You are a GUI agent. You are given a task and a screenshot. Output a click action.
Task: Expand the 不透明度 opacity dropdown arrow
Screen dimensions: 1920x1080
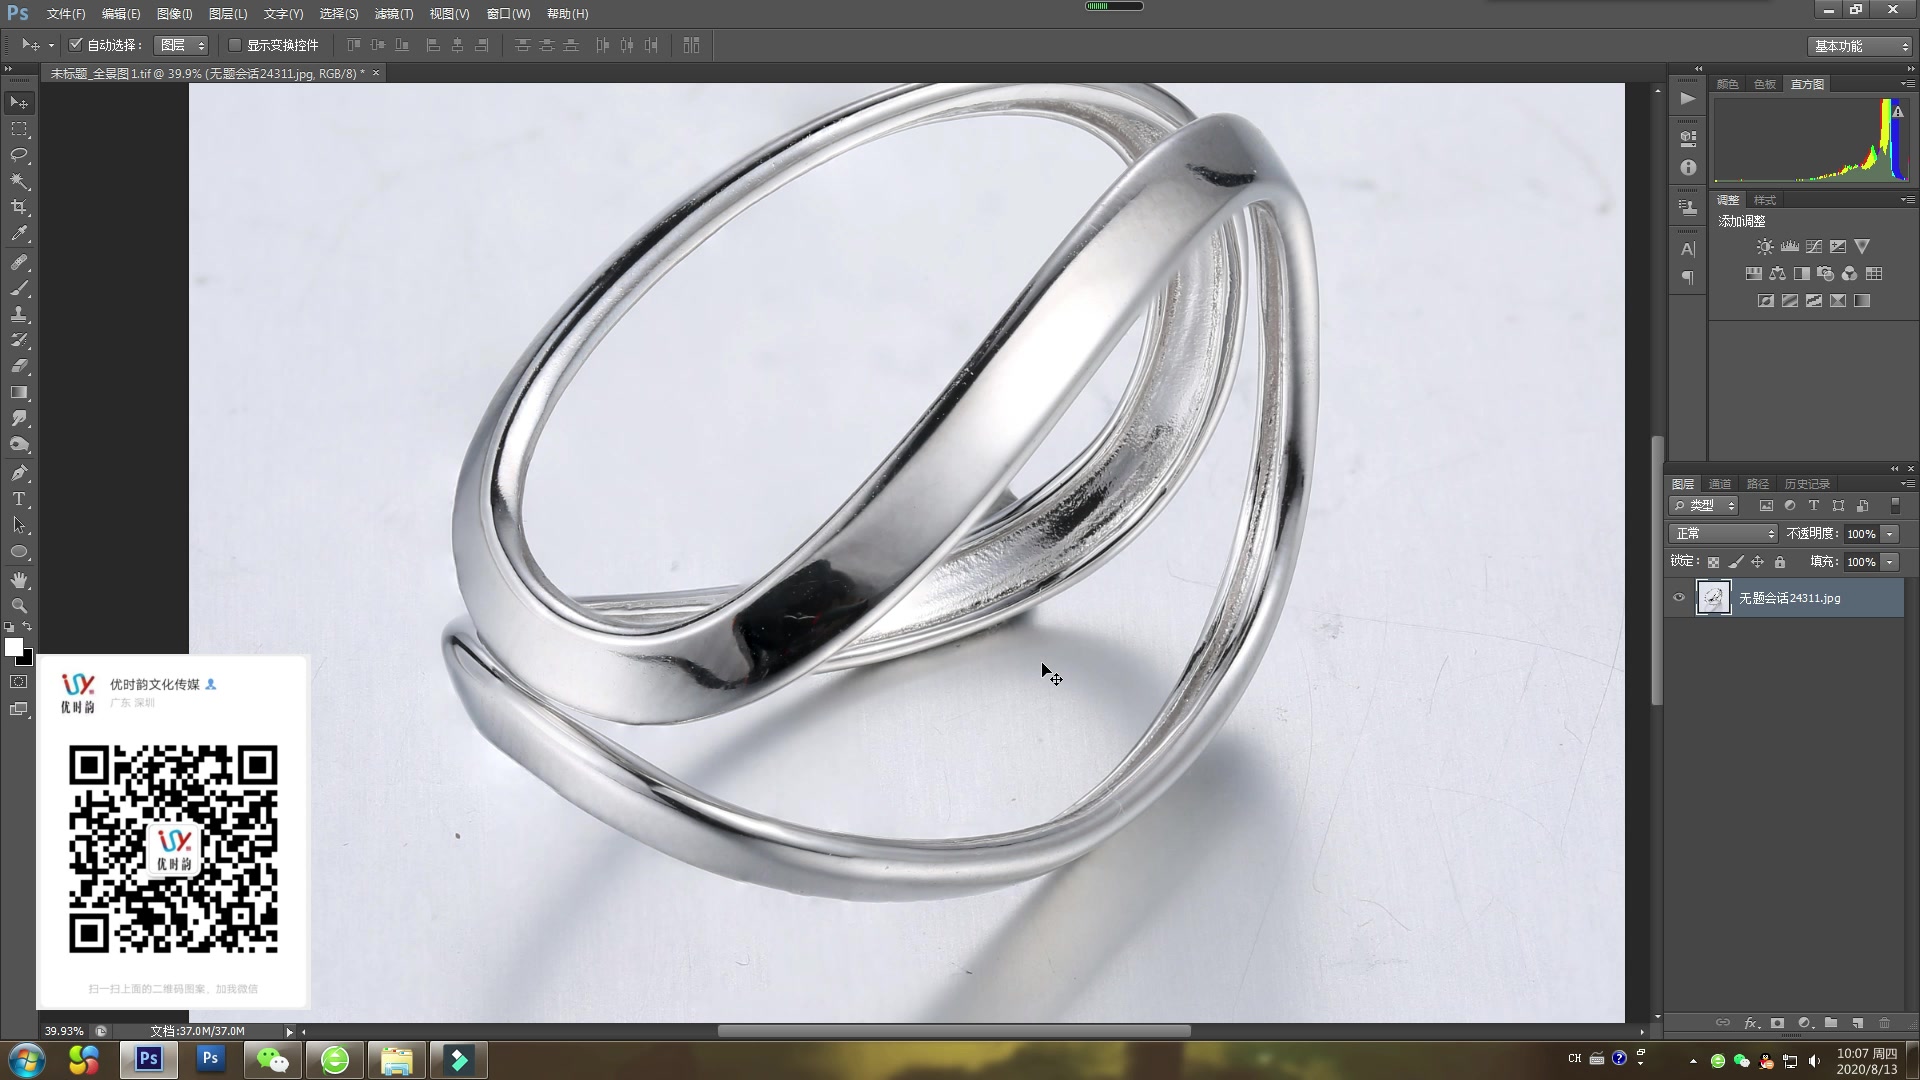click(x=1889, y=534)
